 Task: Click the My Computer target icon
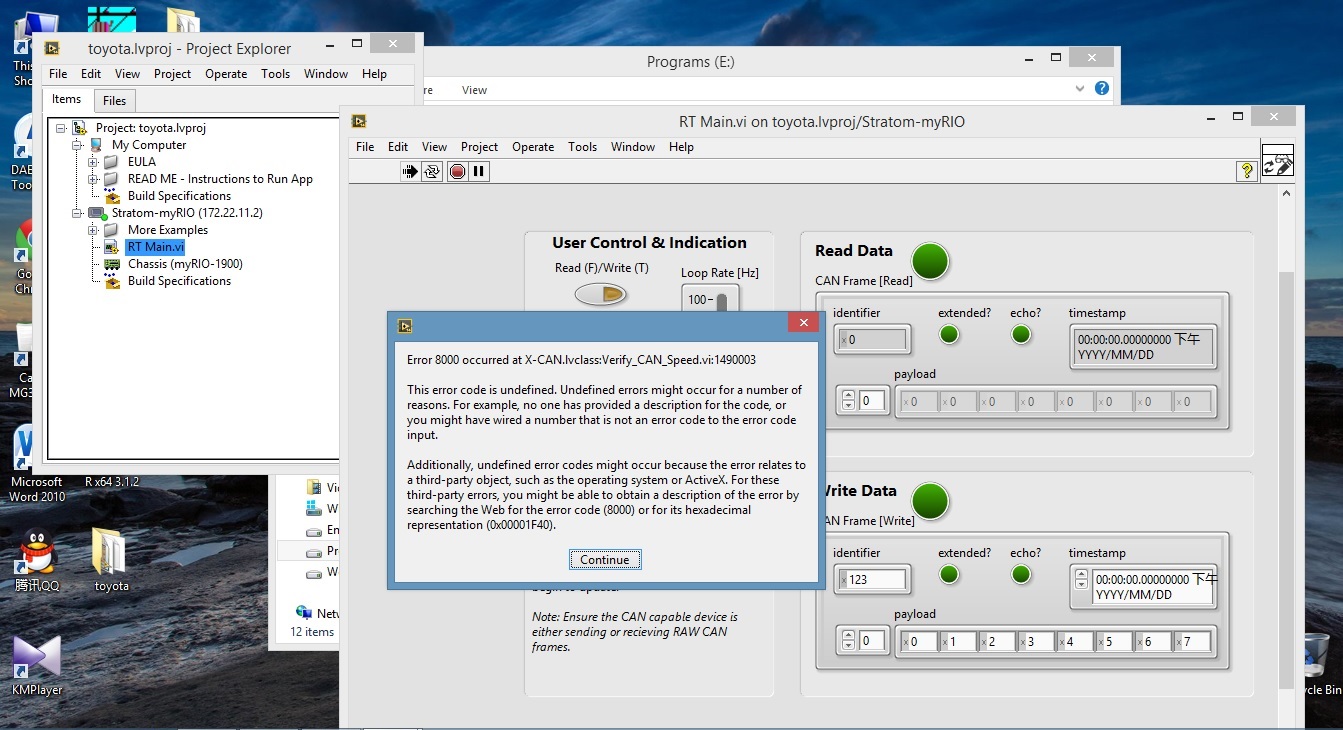(x=96, y=145)
